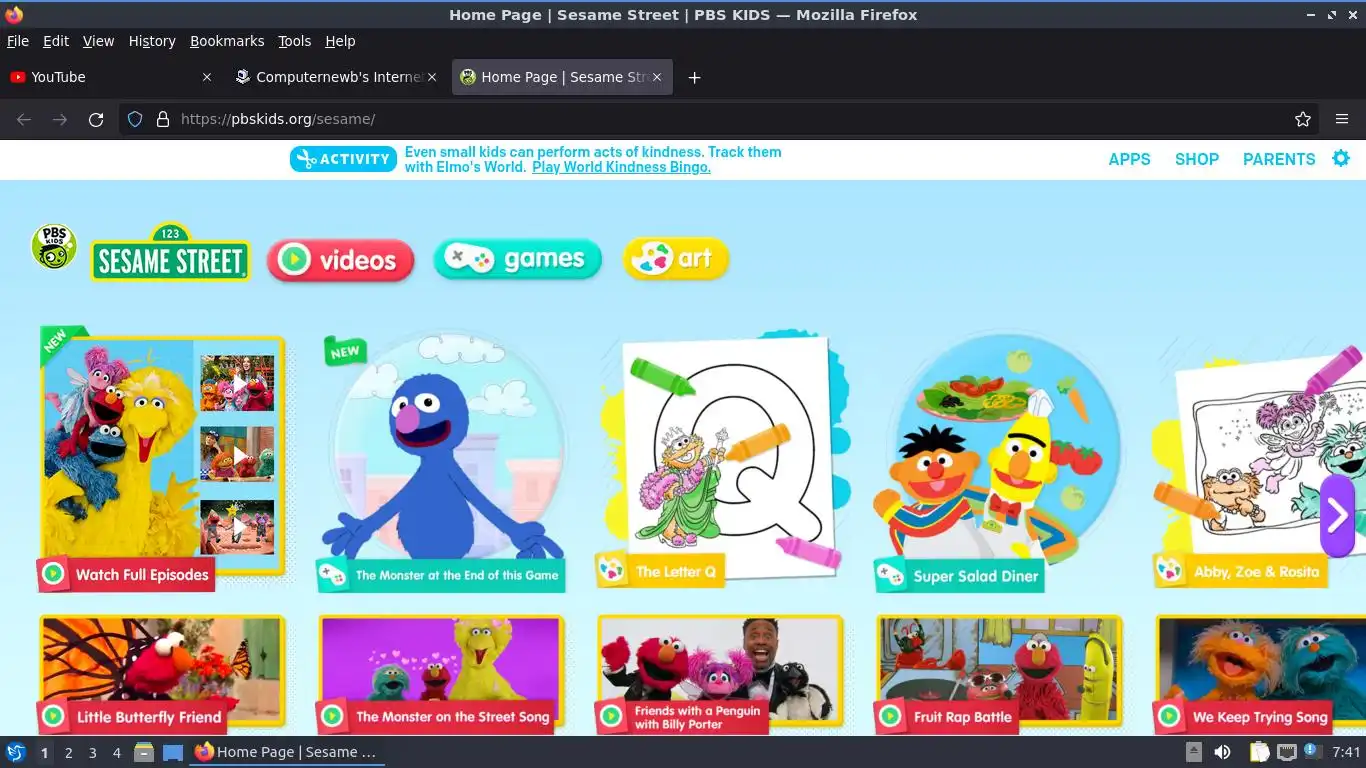
Task: Open the File menu
Action: click(x=18, y=41)
